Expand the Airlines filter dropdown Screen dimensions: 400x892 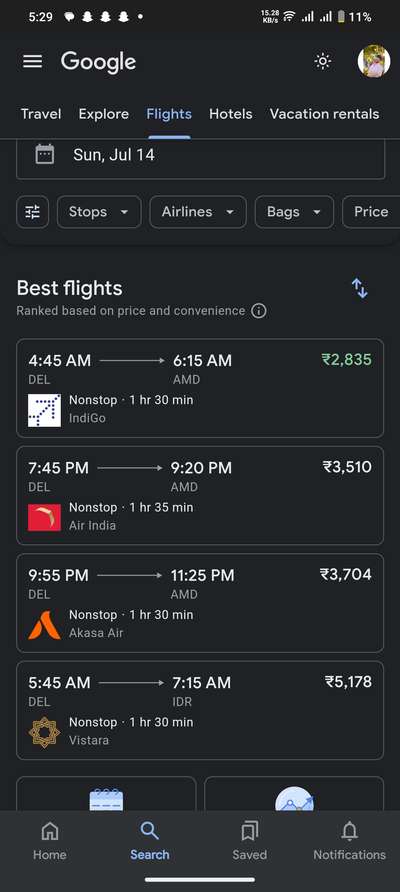(x=198, y=212)
